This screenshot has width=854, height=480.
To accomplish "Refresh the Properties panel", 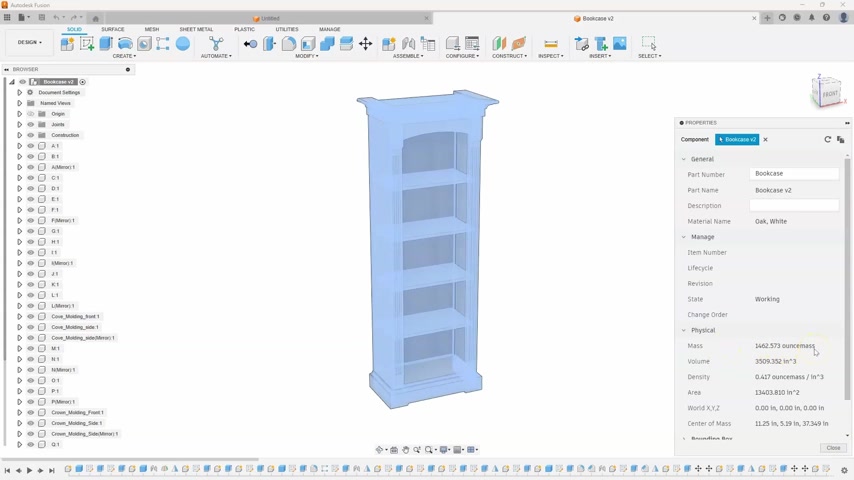I will pyautogui.click(x=827, y=139).
